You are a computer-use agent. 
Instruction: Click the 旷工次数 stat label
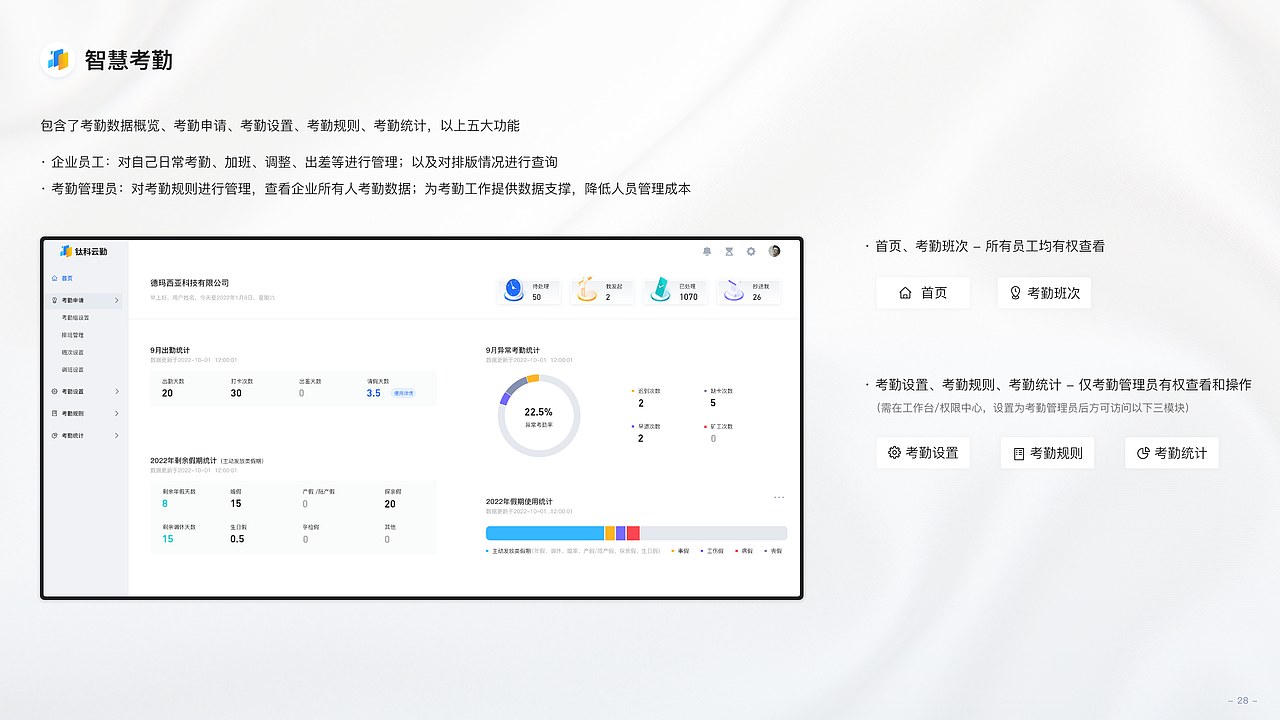click(721, 426)
